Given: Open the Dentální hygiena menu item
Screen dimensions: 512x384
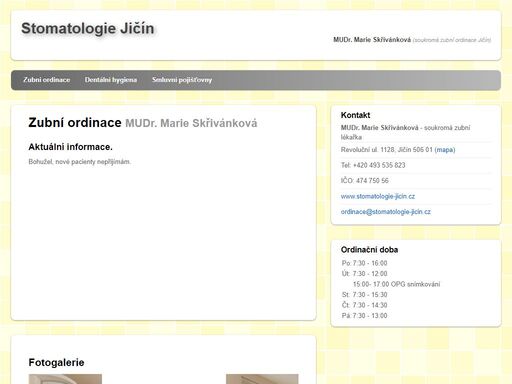Looking at the screenshot, I should tap(111, 80).
